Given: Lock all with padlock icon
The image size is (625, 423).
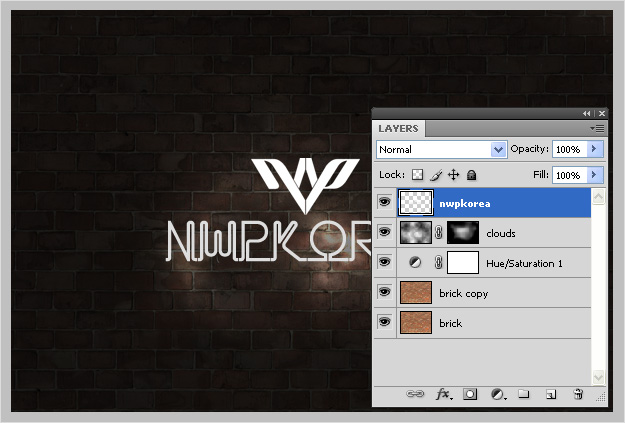Looking at the screenshot, I should pyautogui.click(x=472, y=175).
